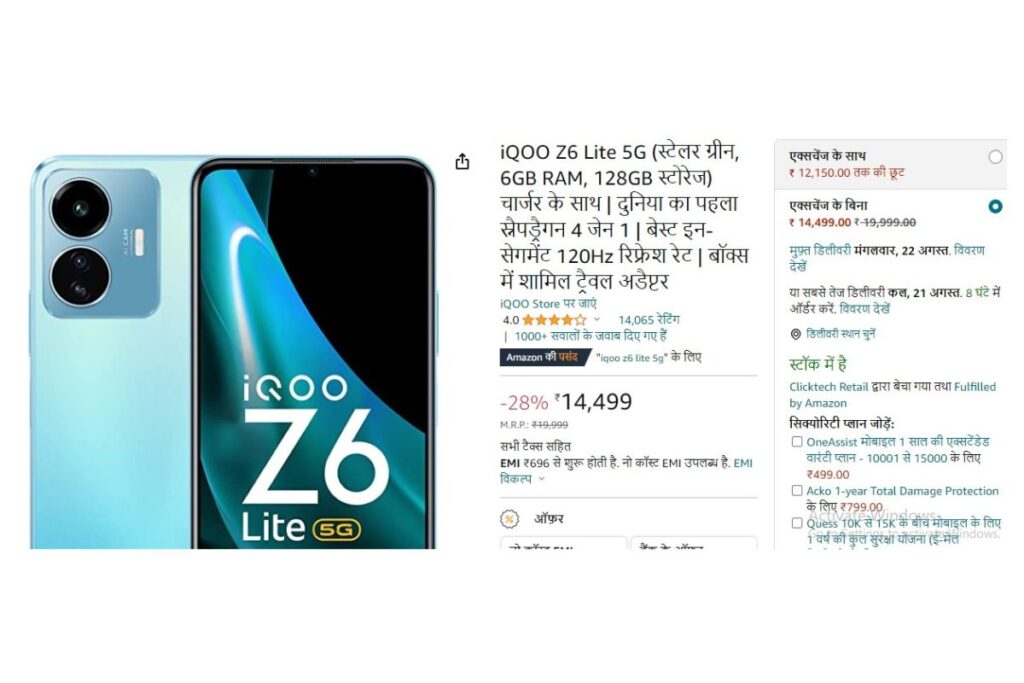Viewport: 1024px width, 683px height.
Task: Check the Quess 10K to 15K plan checkbox
Action: pos(797,523)
